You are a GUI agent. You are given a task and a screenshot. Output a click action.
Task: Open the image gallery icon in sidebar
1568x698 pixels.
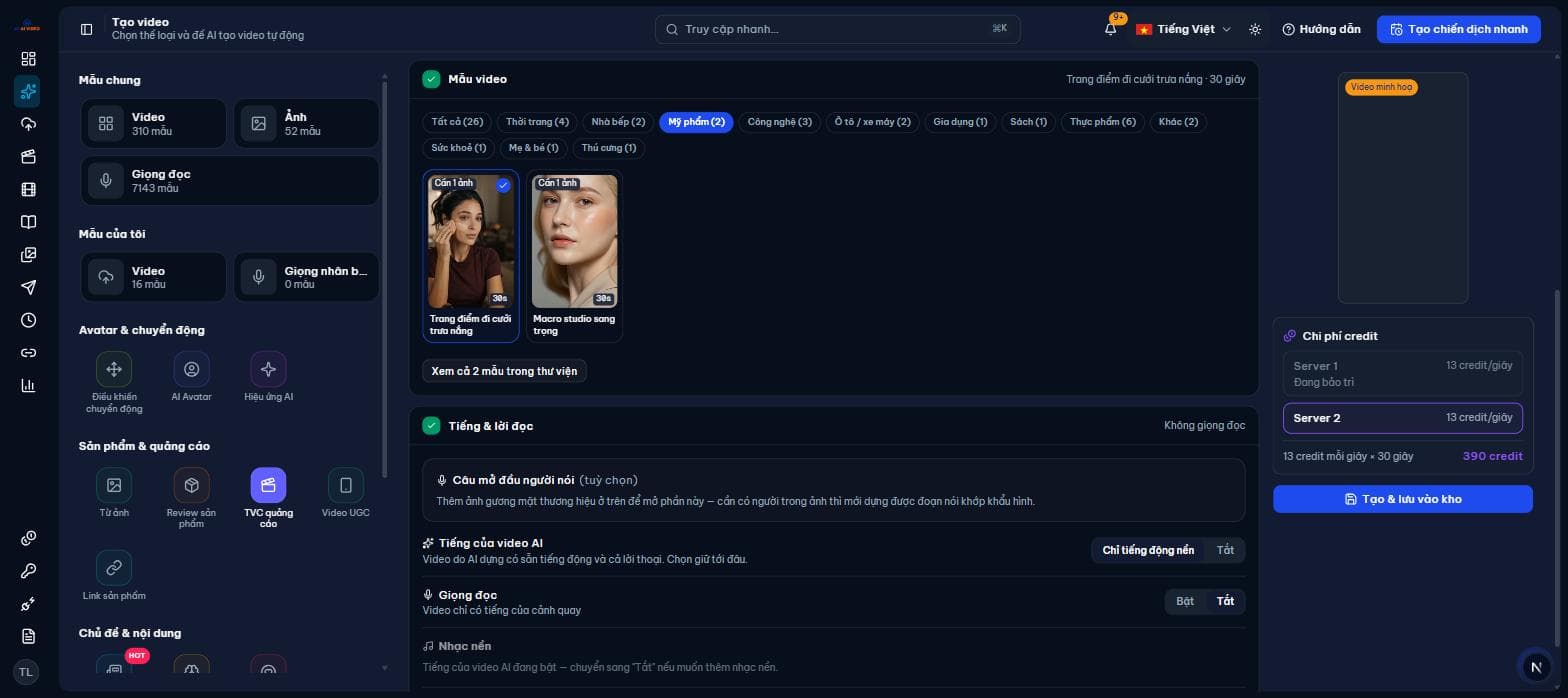tap(28, 255)
